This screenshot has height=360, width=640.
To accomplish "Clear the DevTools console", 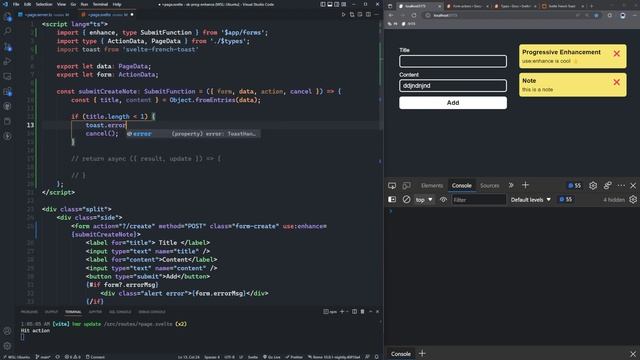I will [x=406, y=200].
